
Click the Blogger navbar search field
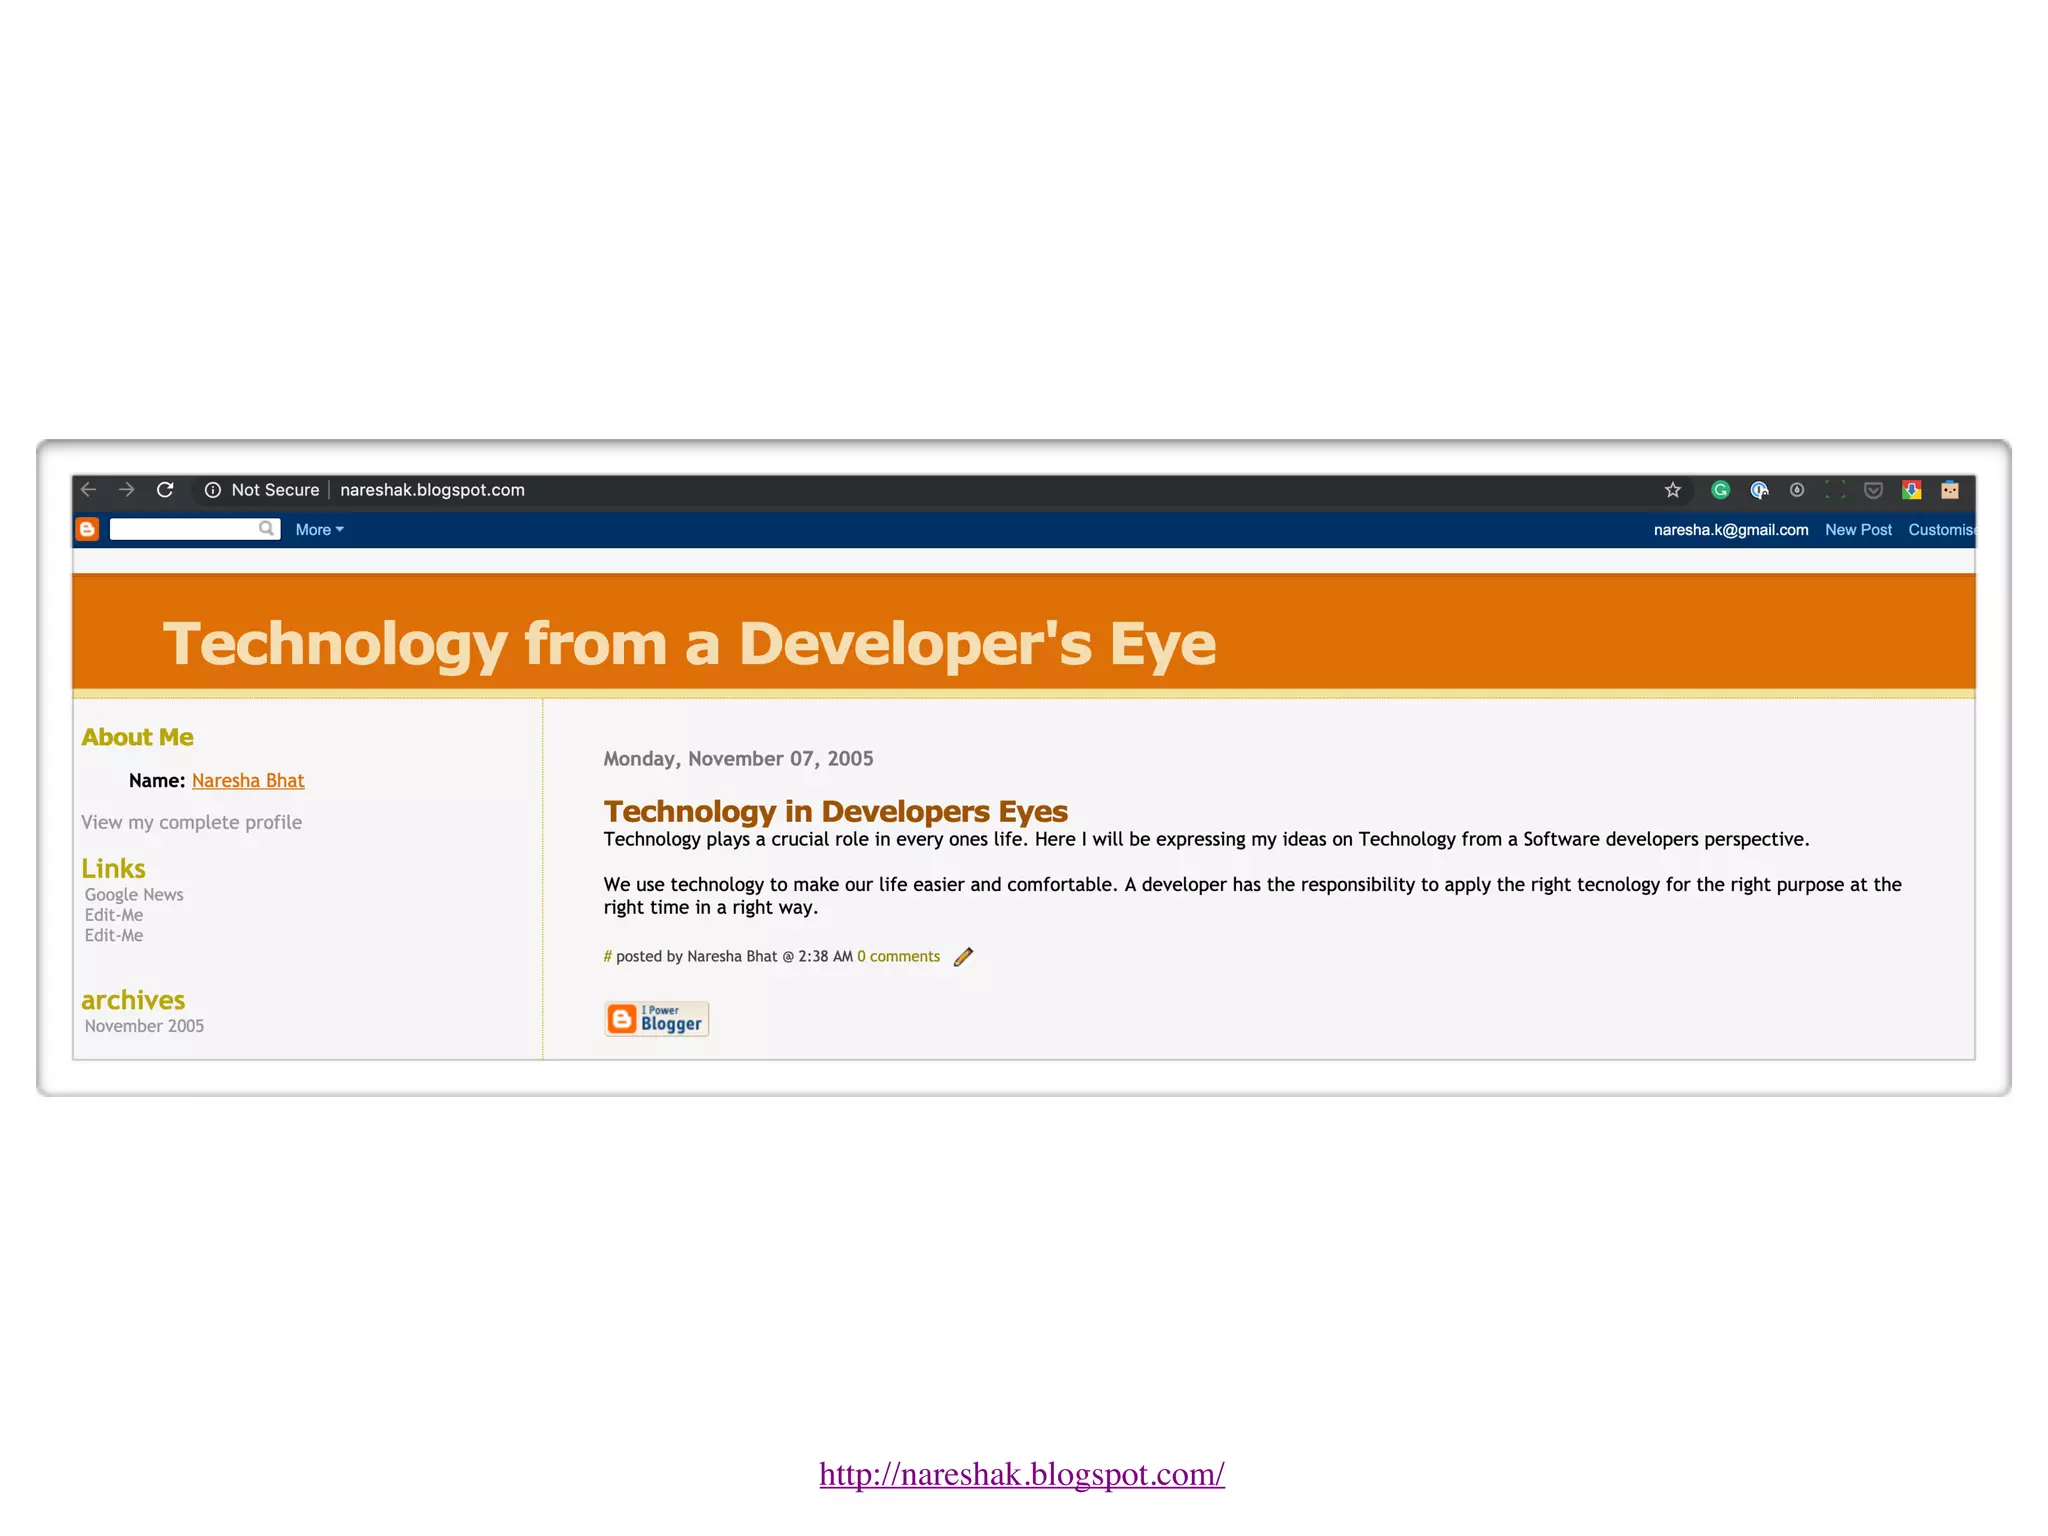[x=185, y=529]
